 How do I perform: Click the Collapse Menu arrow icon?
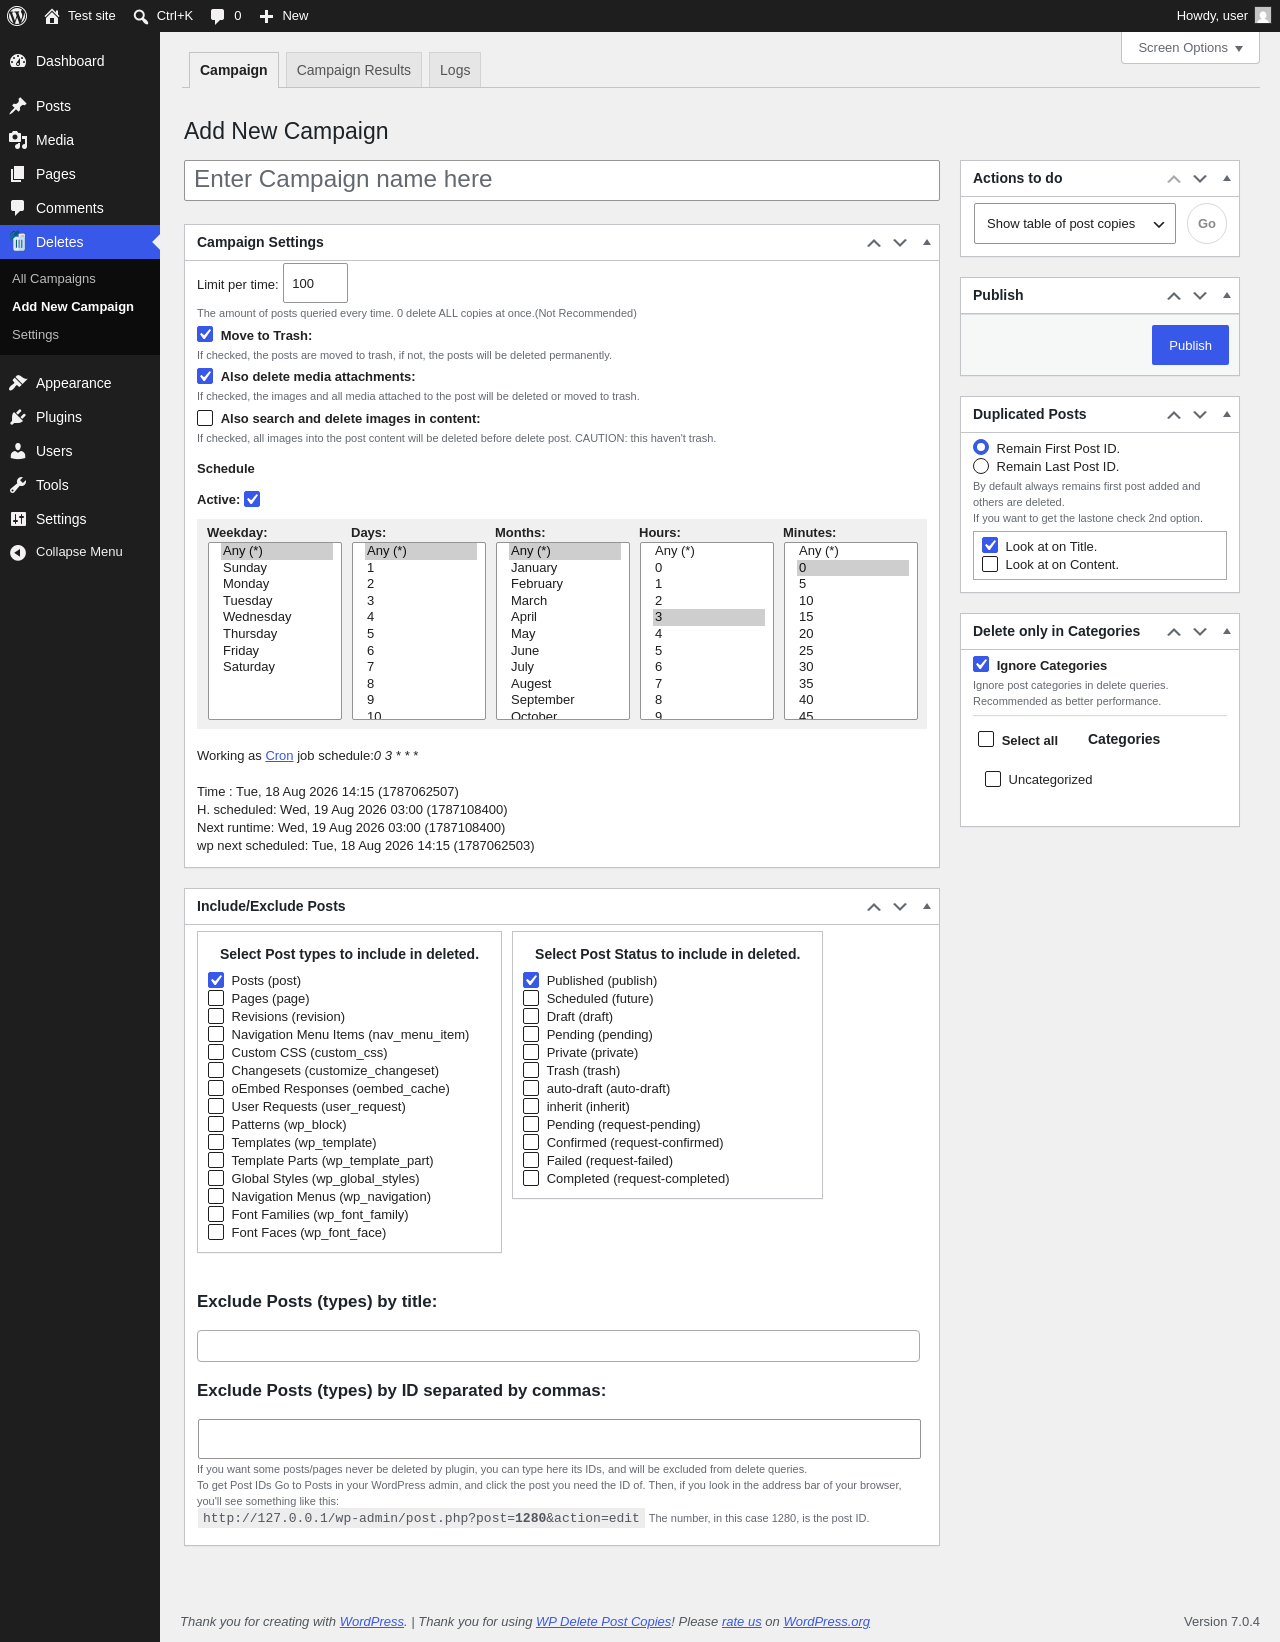coord(18,552)
